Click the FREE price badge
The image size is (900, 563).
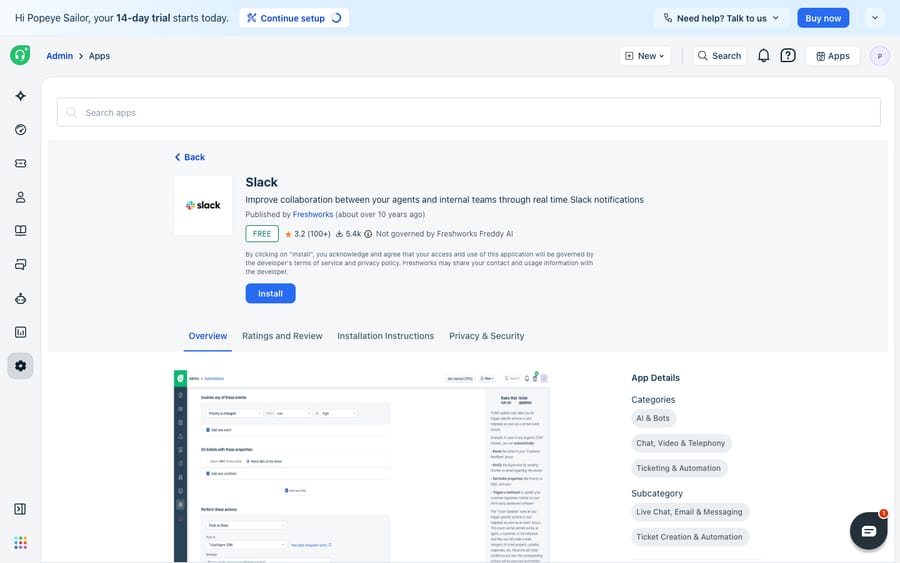(262, 234)
